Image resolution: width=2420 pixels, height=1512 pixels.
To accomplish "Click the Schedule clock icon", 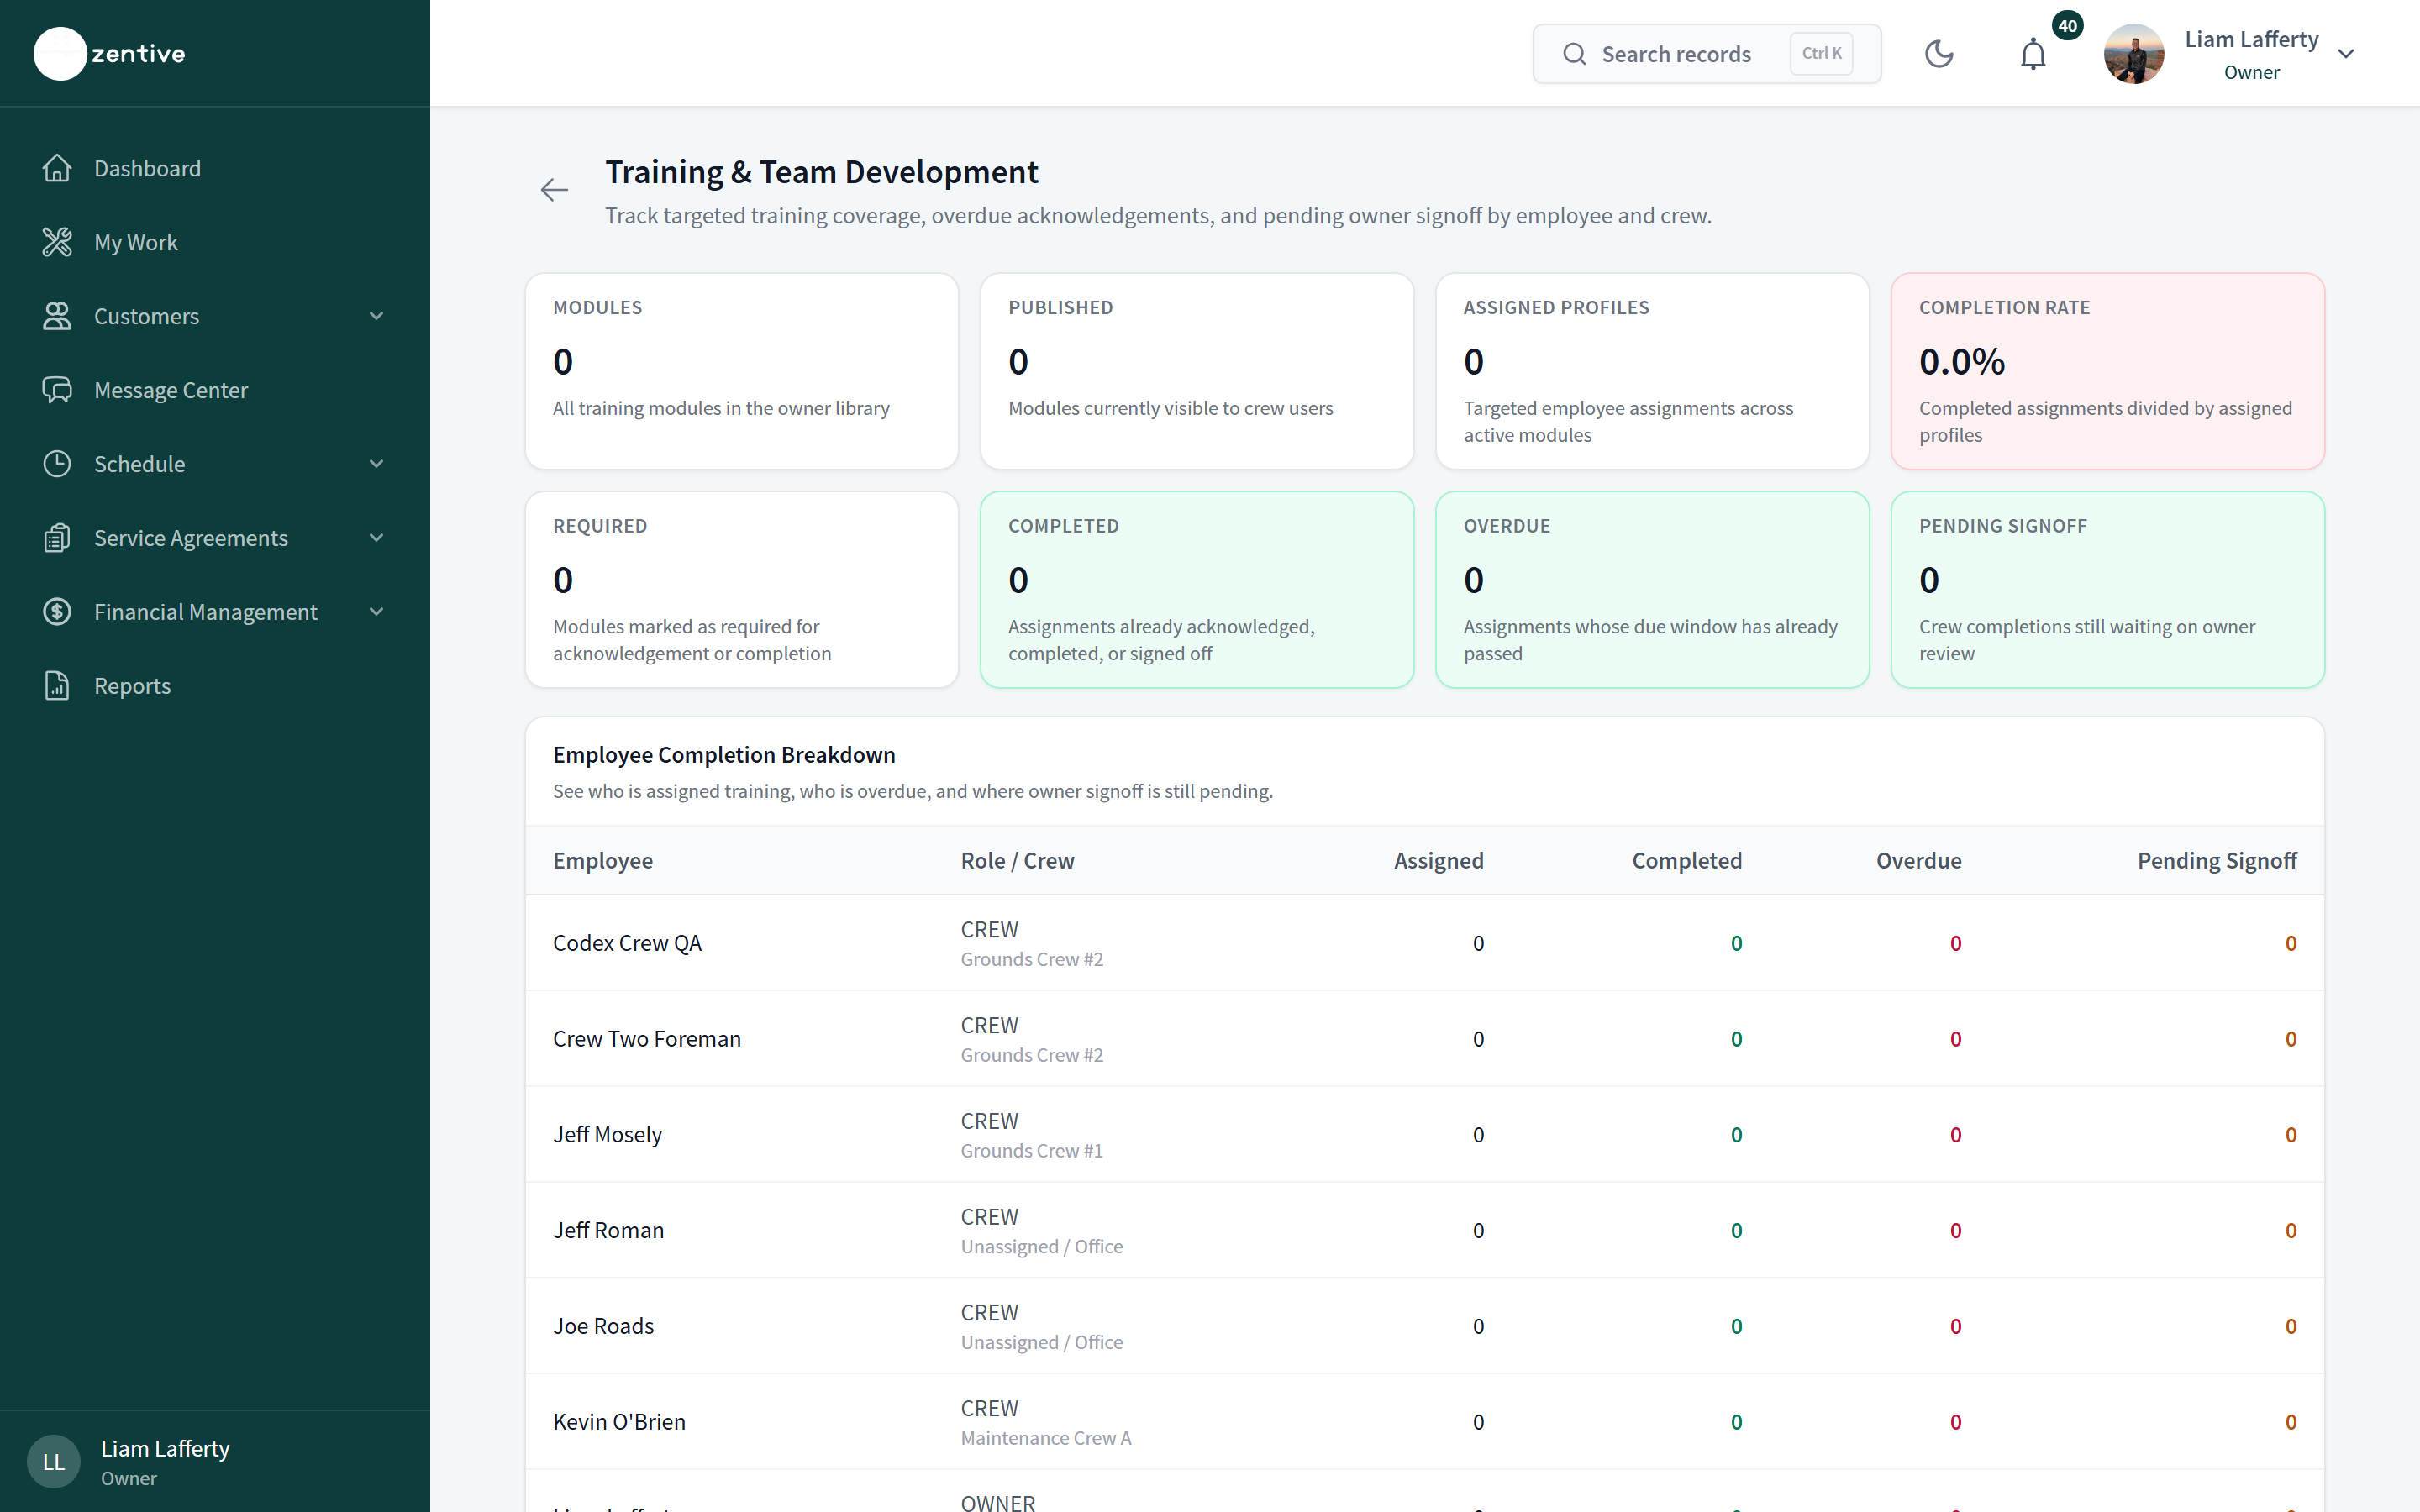I will [x=57, y=464].
